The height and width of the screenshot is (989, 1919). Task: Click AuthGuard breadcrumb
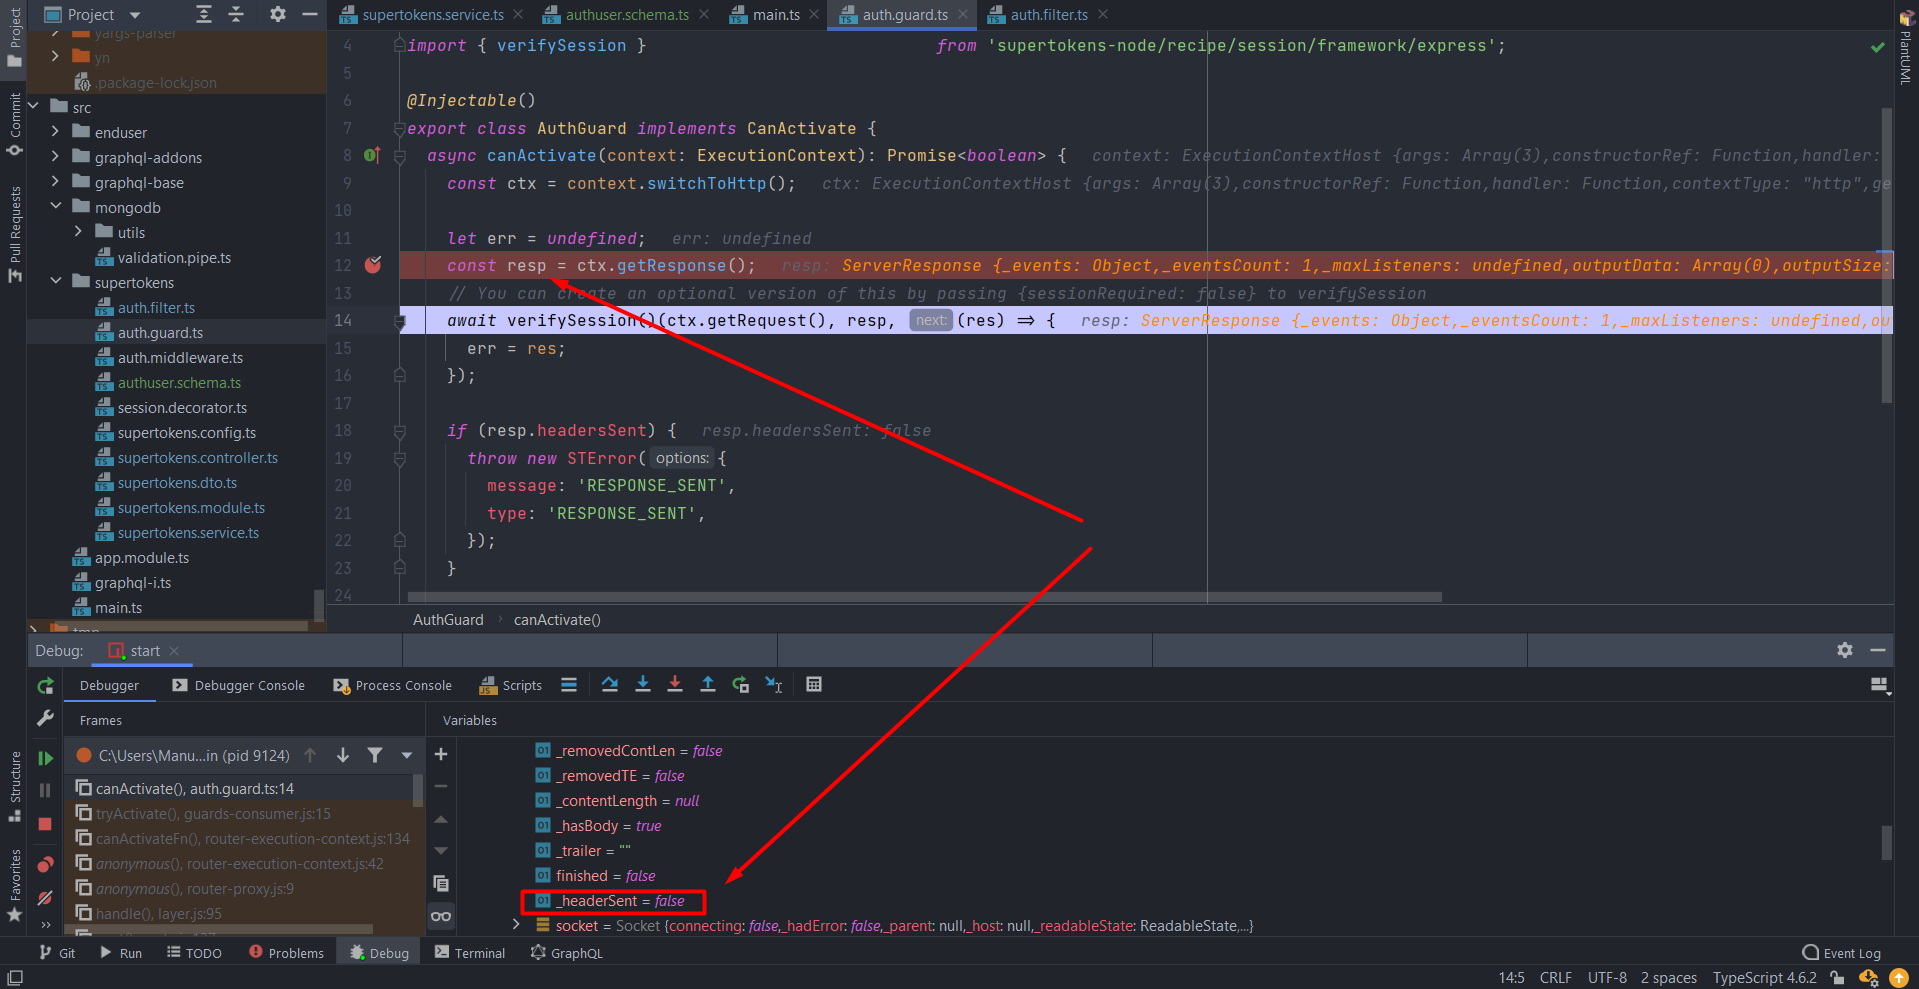coord(448,620)
